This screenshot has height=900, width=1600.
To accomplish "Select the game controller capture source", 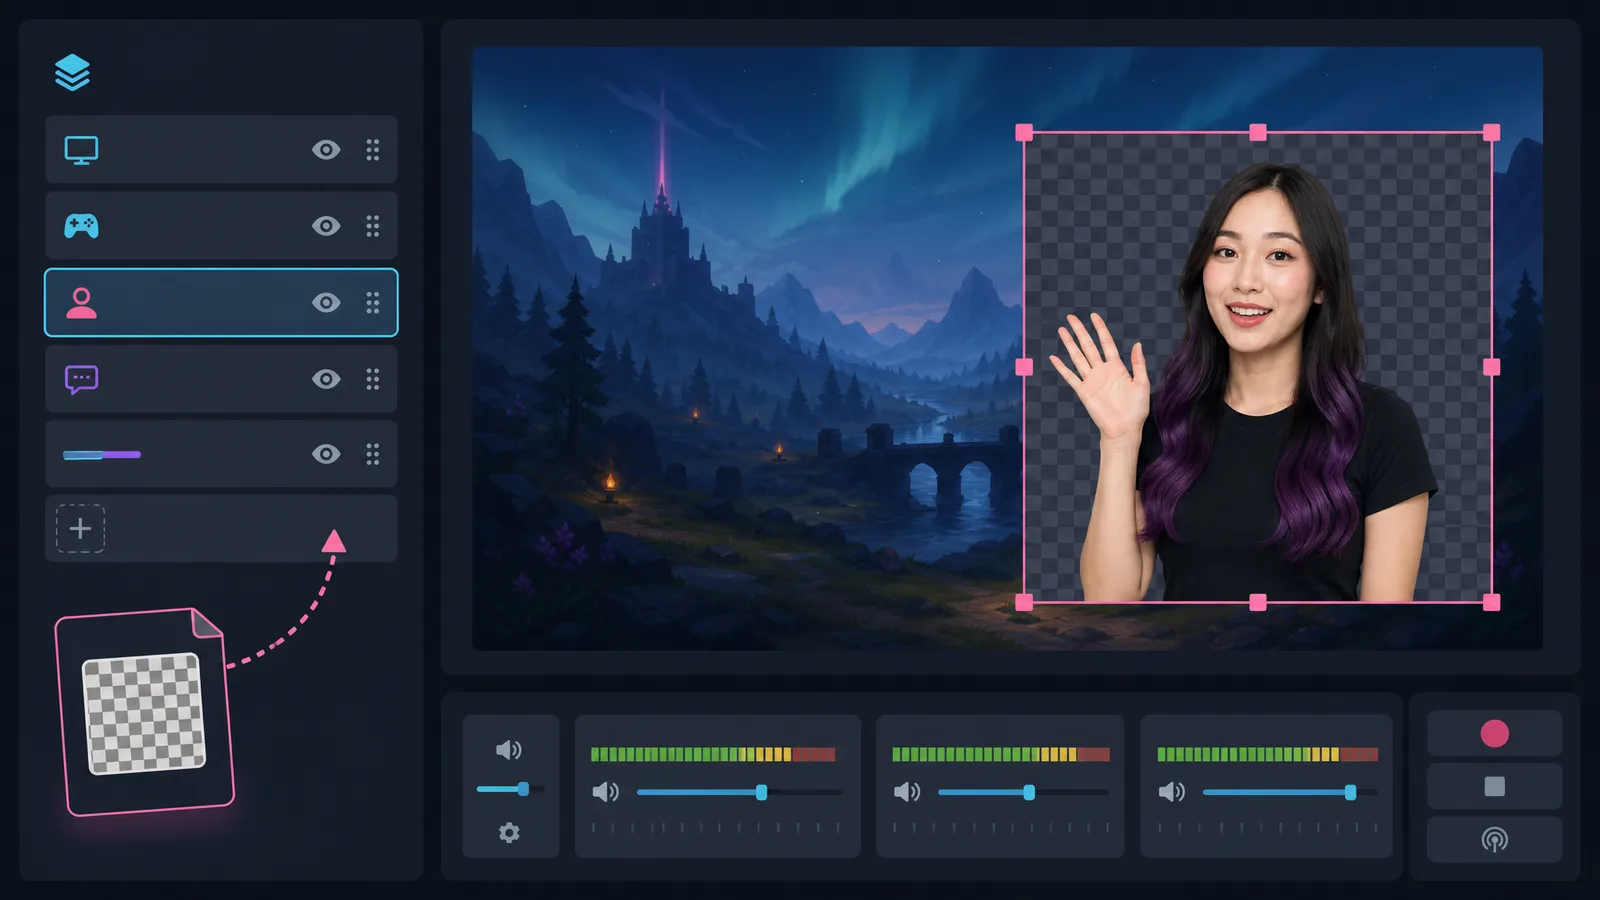I will [x=221, y=226].
